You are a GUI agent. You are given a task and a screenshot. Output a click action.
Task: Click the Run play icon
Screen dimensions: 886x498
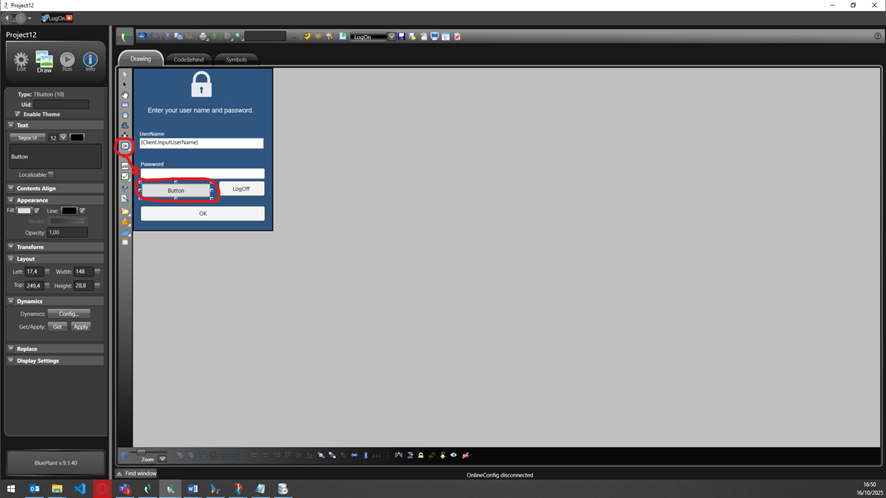click(x=67, y=61)
